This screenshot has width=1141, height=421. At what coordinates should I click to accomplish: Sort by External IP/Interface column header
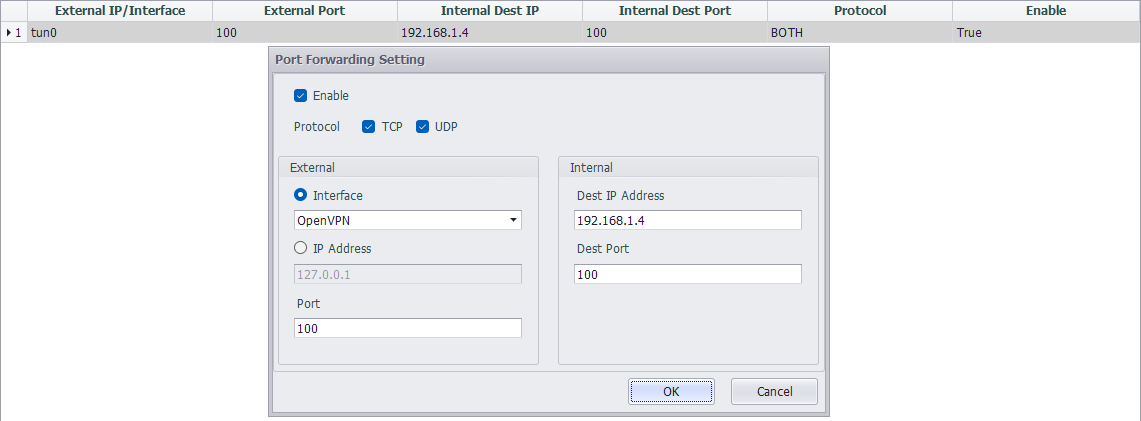(120, 11)
